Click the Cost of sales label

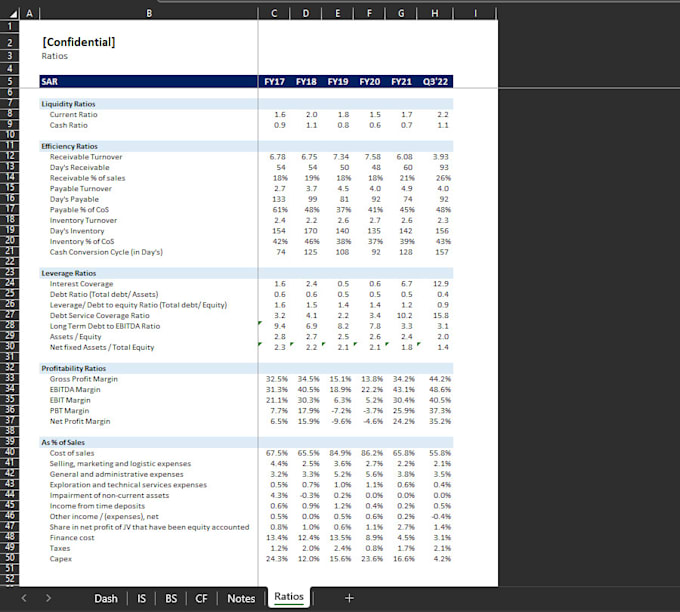point(72,453)
